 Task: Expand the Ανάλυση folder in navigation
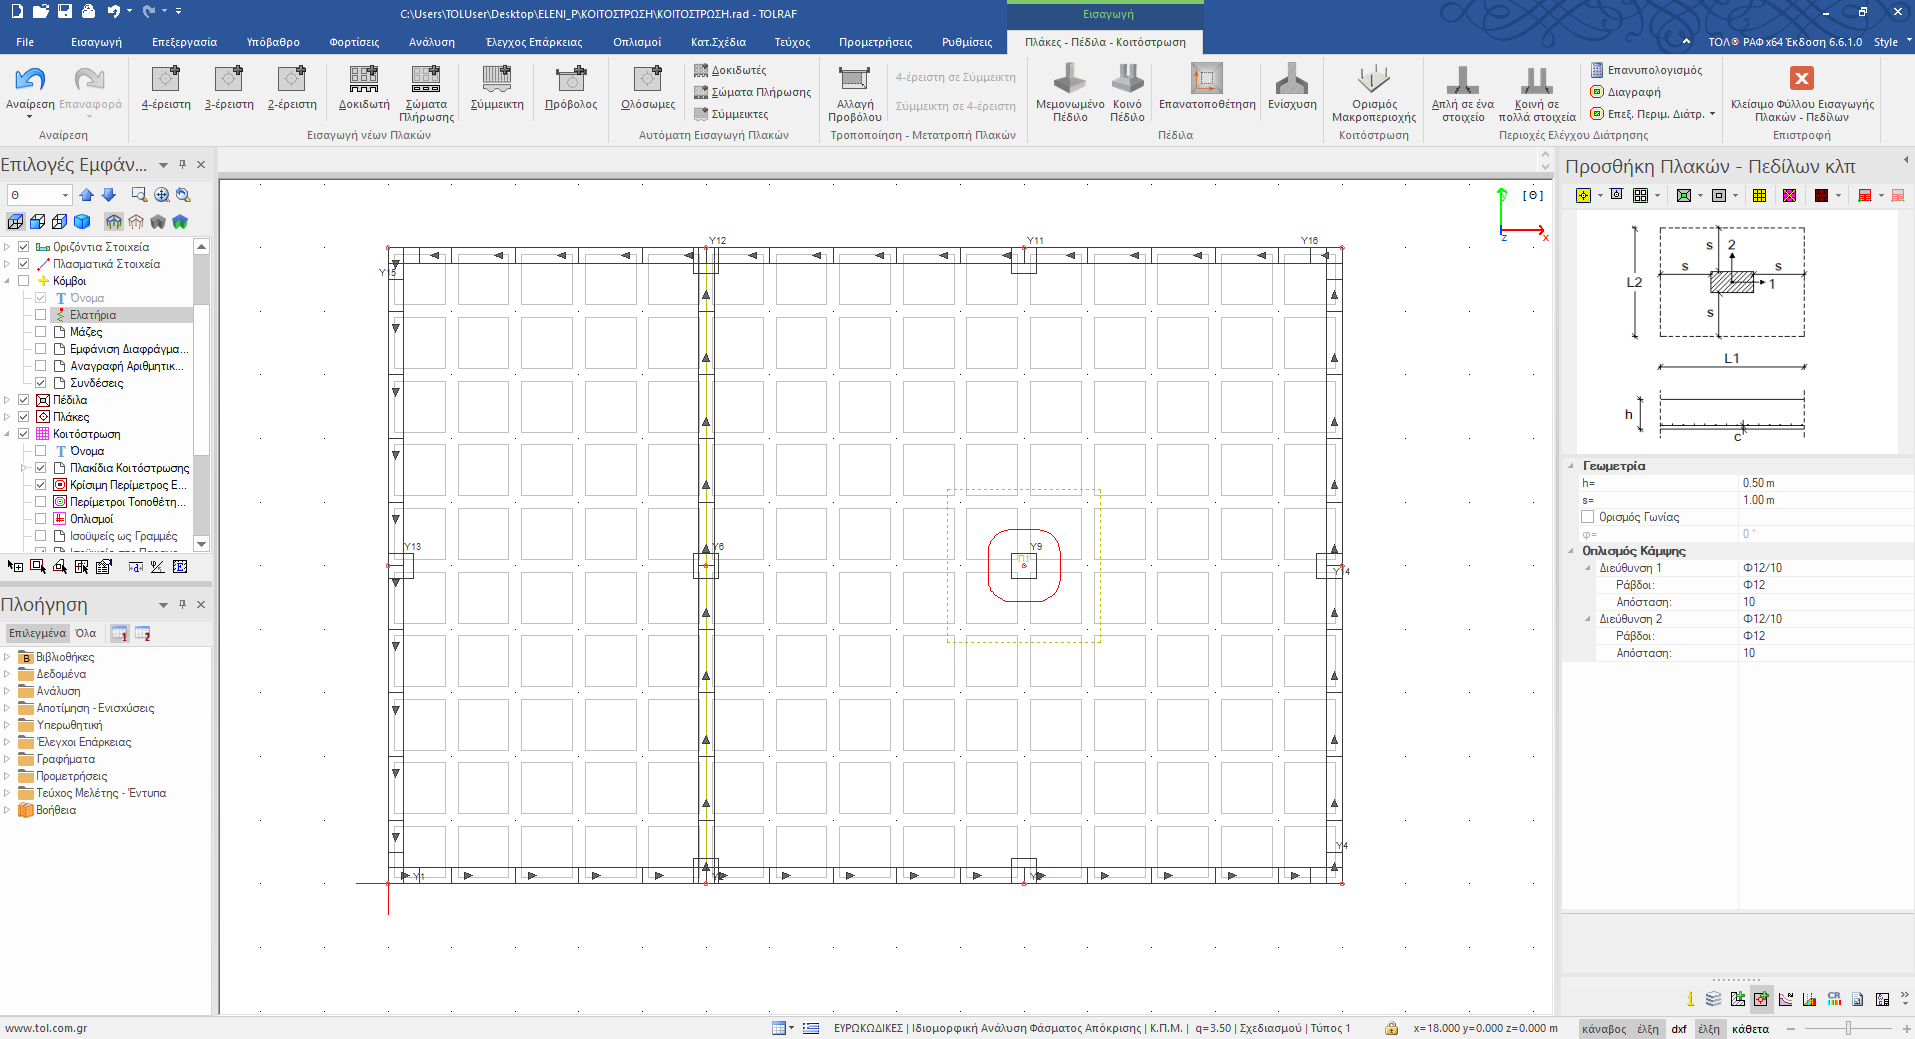7,691
